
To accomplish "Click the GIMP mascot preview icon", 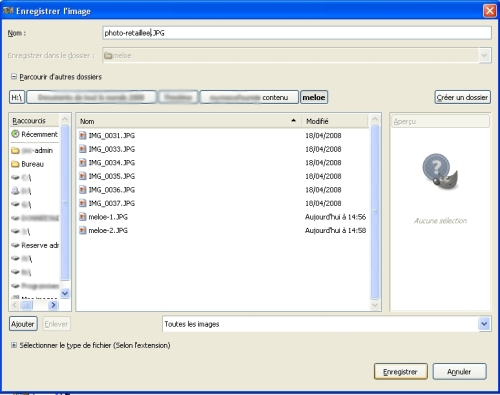I will (x=440, y=171).
